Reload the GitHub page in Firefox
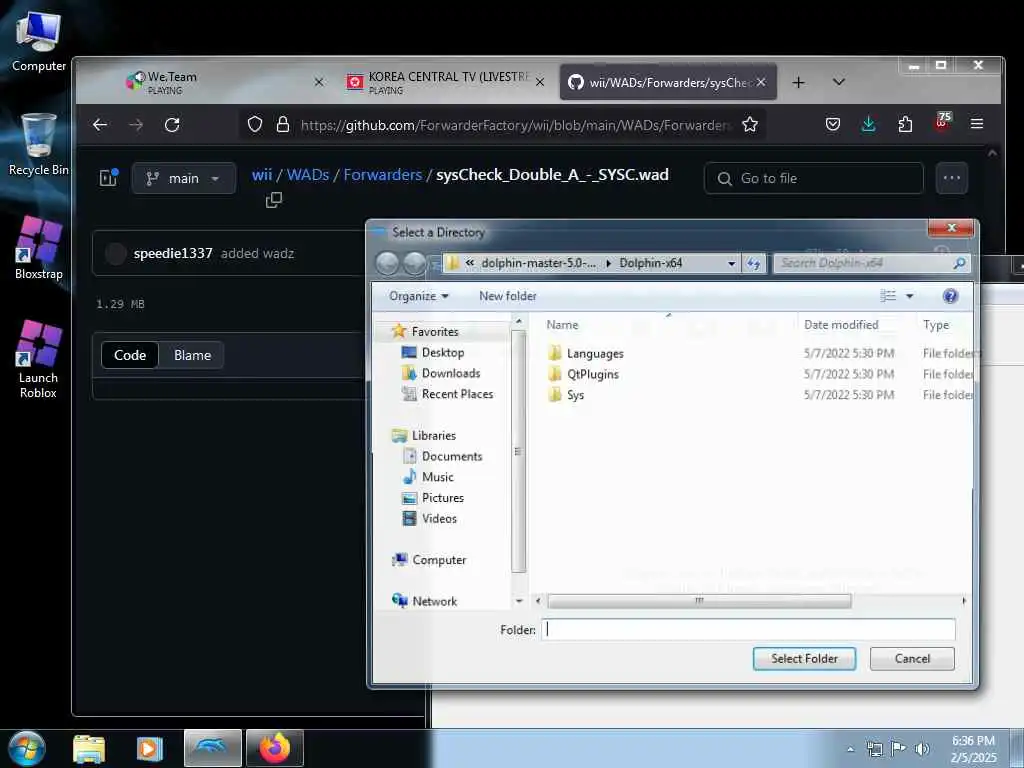 click(172, 125)
